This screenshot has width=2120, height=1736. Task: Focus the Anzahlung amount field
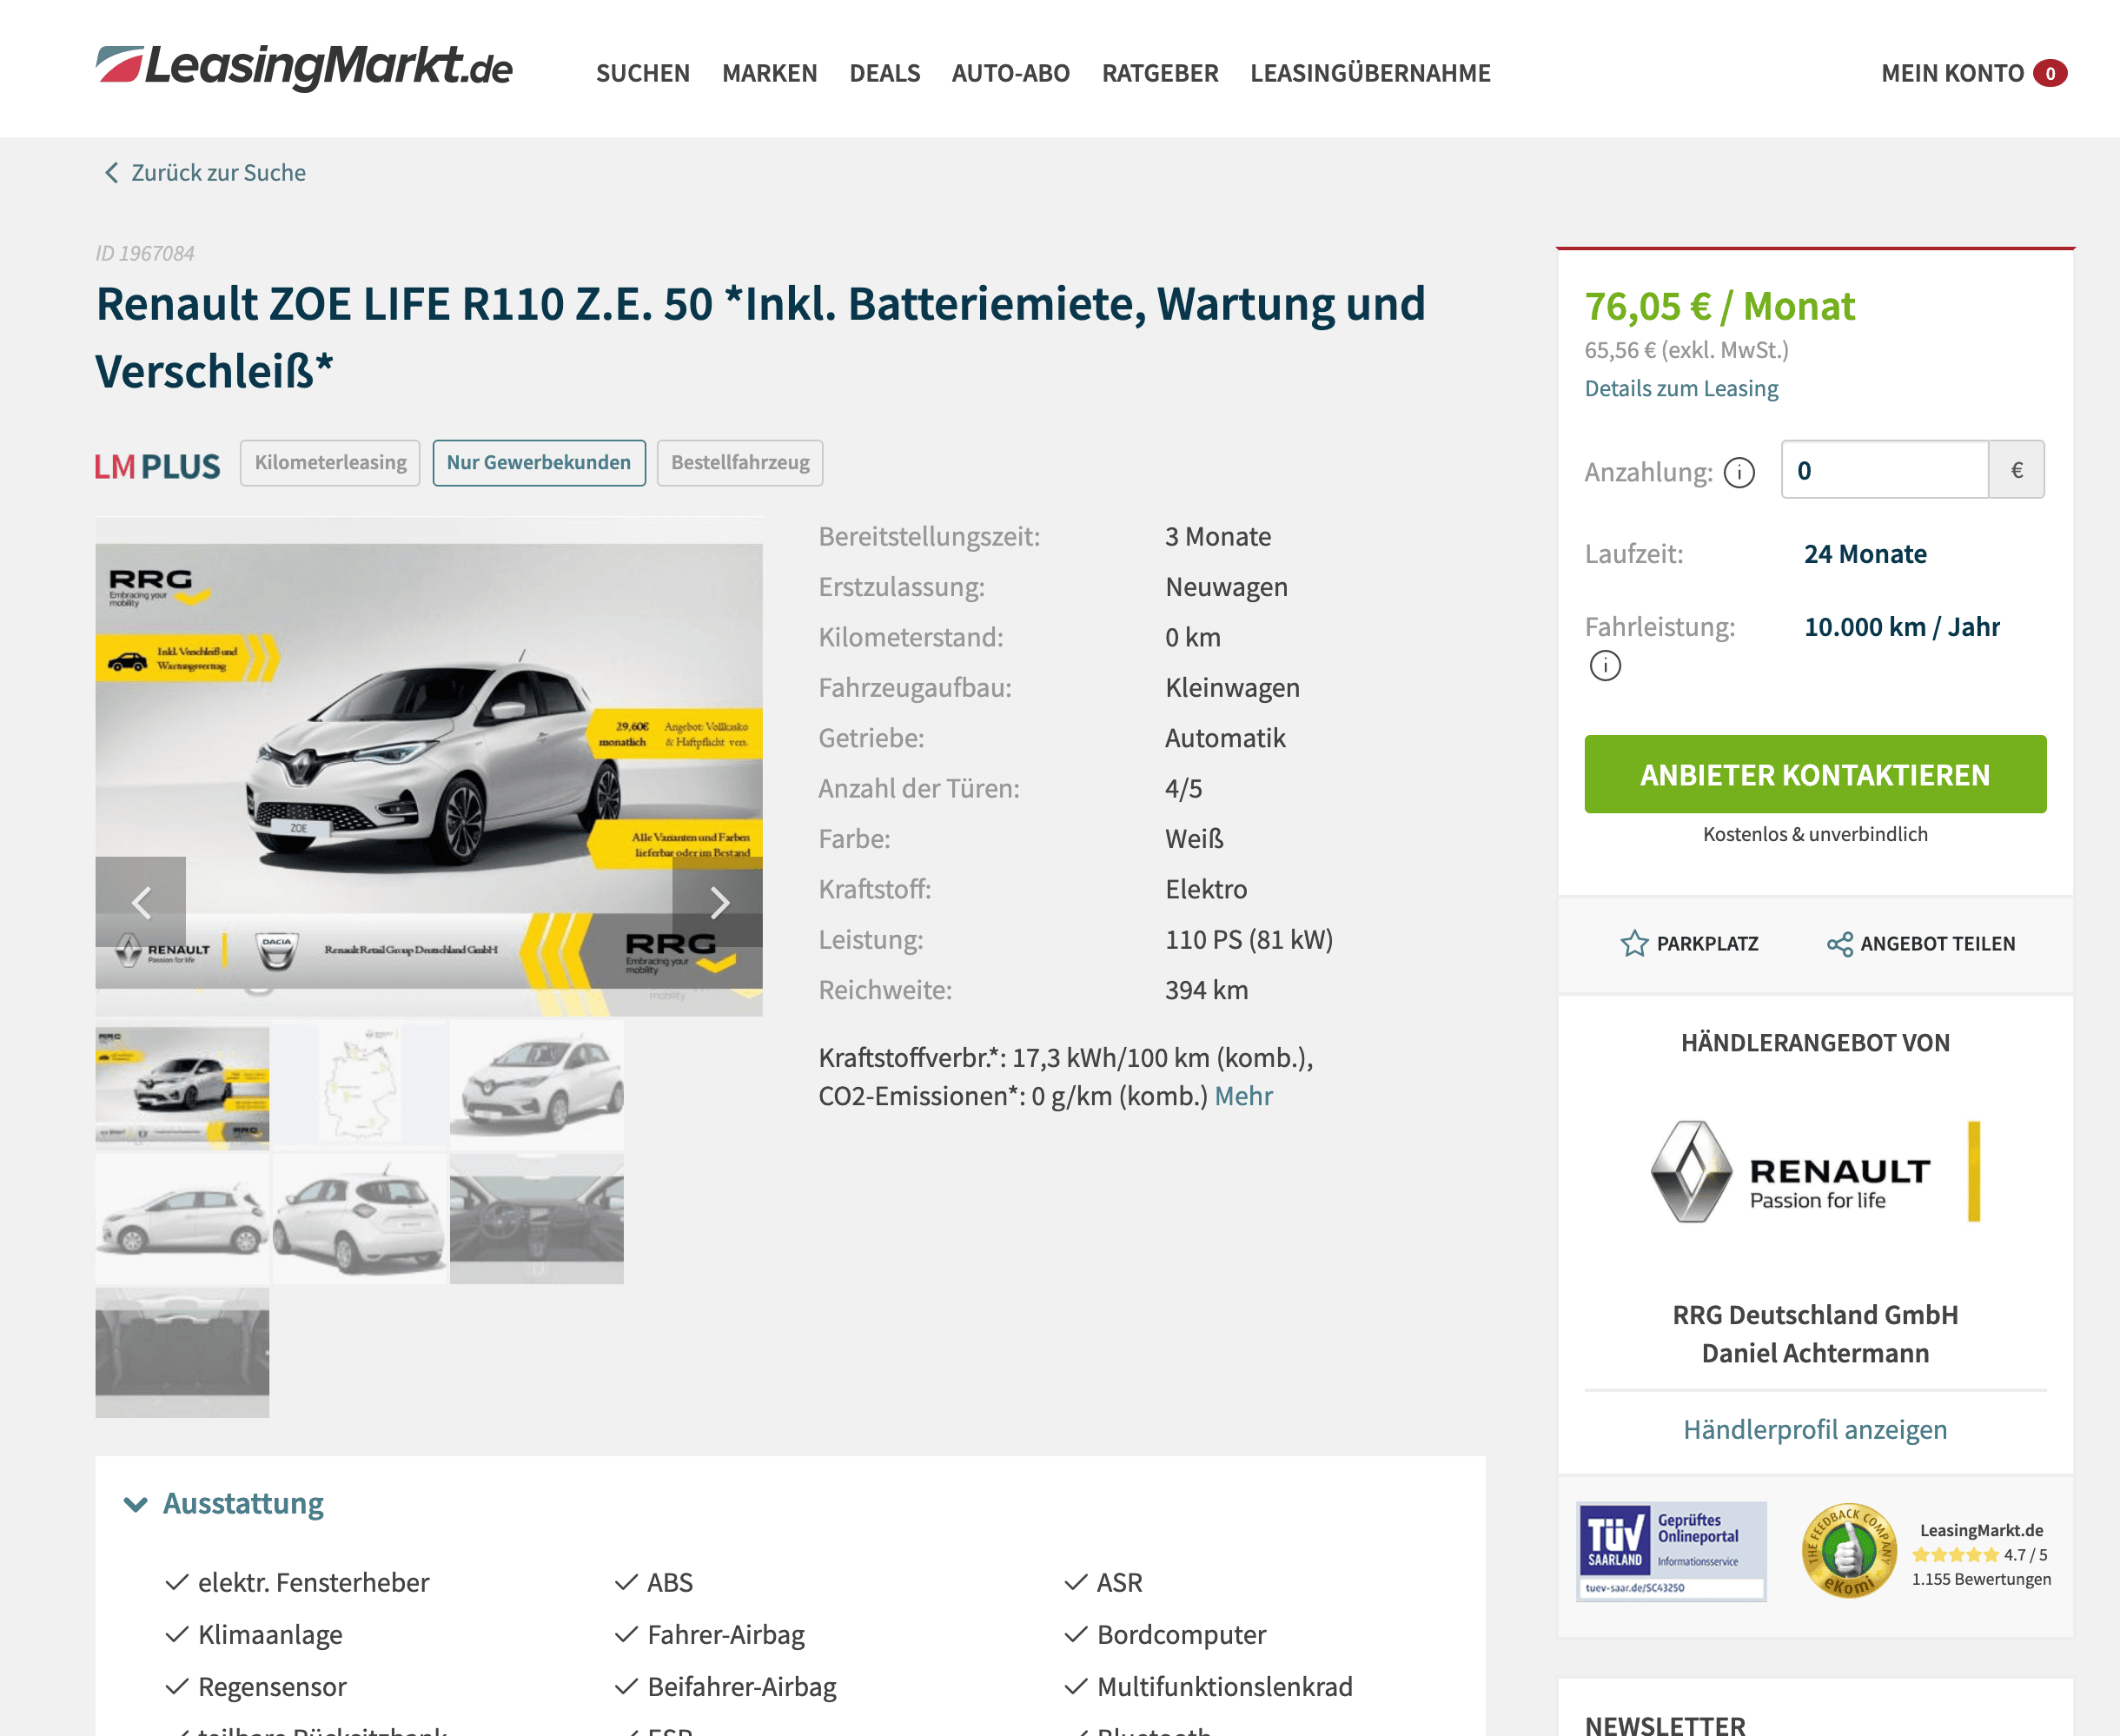point(1884,470)
